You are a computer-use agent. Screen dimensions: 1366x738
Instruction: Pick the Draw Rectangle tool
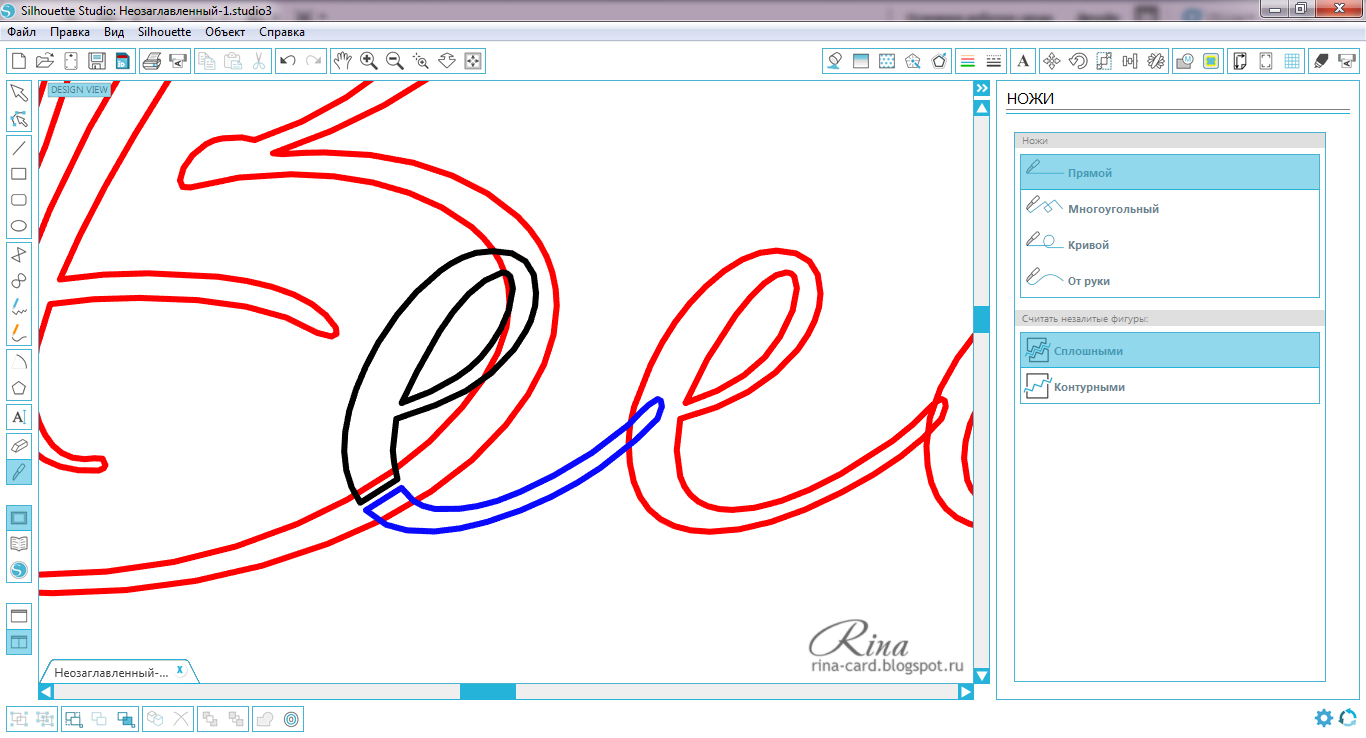18,174
